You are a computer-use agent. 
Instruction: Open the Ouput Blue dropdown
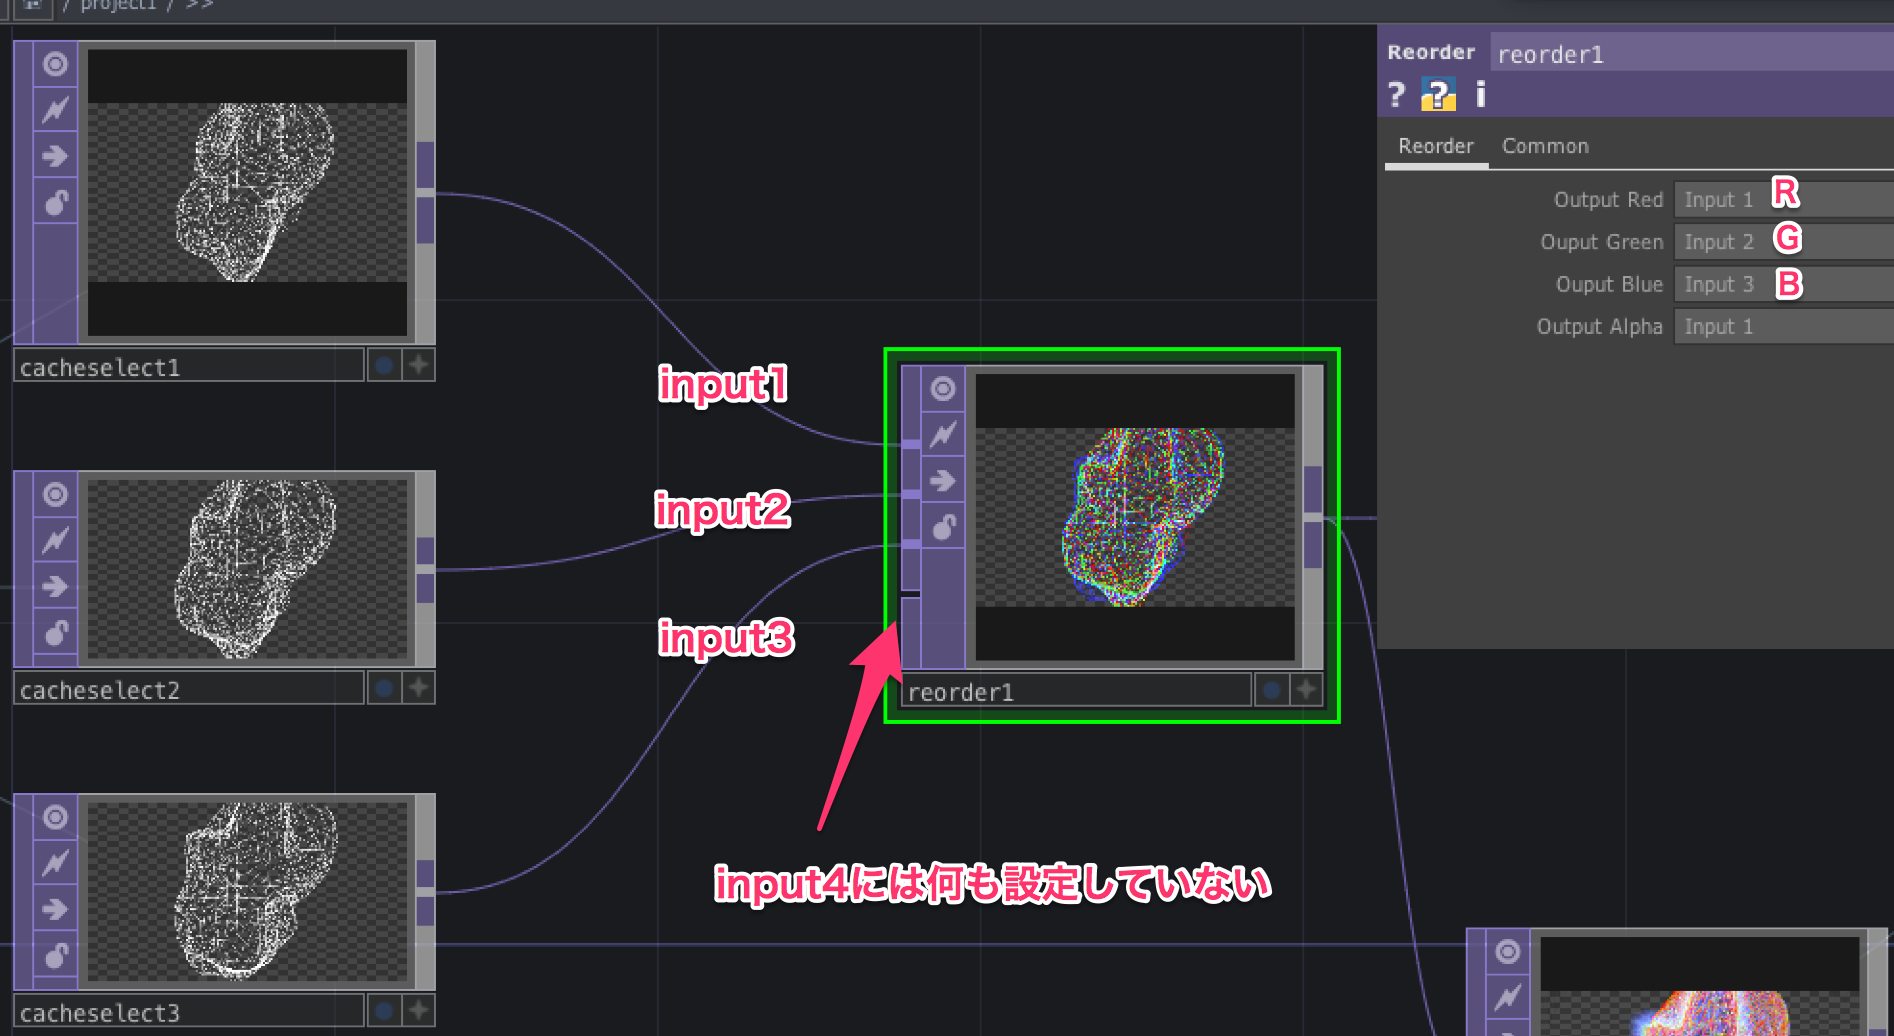pos(1784,284)
